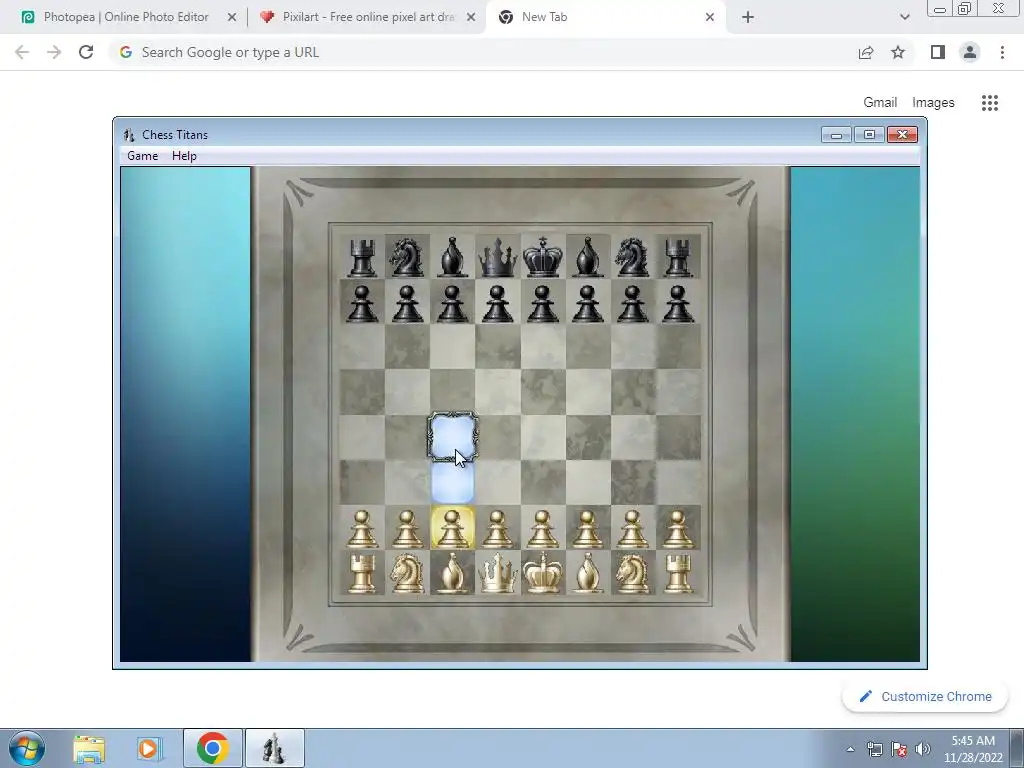The image size is (1024, 768).
Task: Select white knight beside queenside rook
Action: 407,573
